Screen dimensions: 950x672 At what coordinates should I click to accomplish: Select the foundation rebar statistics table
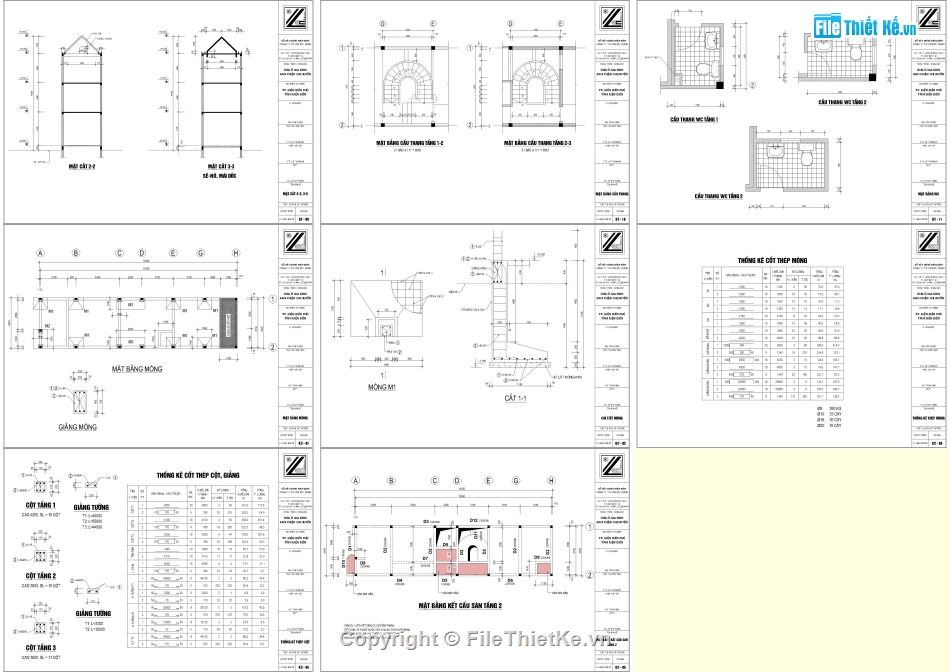(x=772, y=333)
